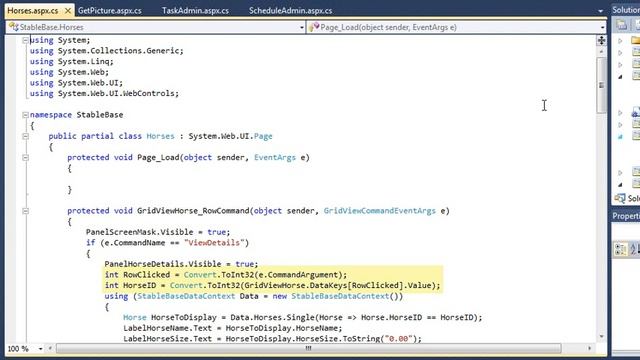Click the class icon beside StableBase.Horses

13,27
